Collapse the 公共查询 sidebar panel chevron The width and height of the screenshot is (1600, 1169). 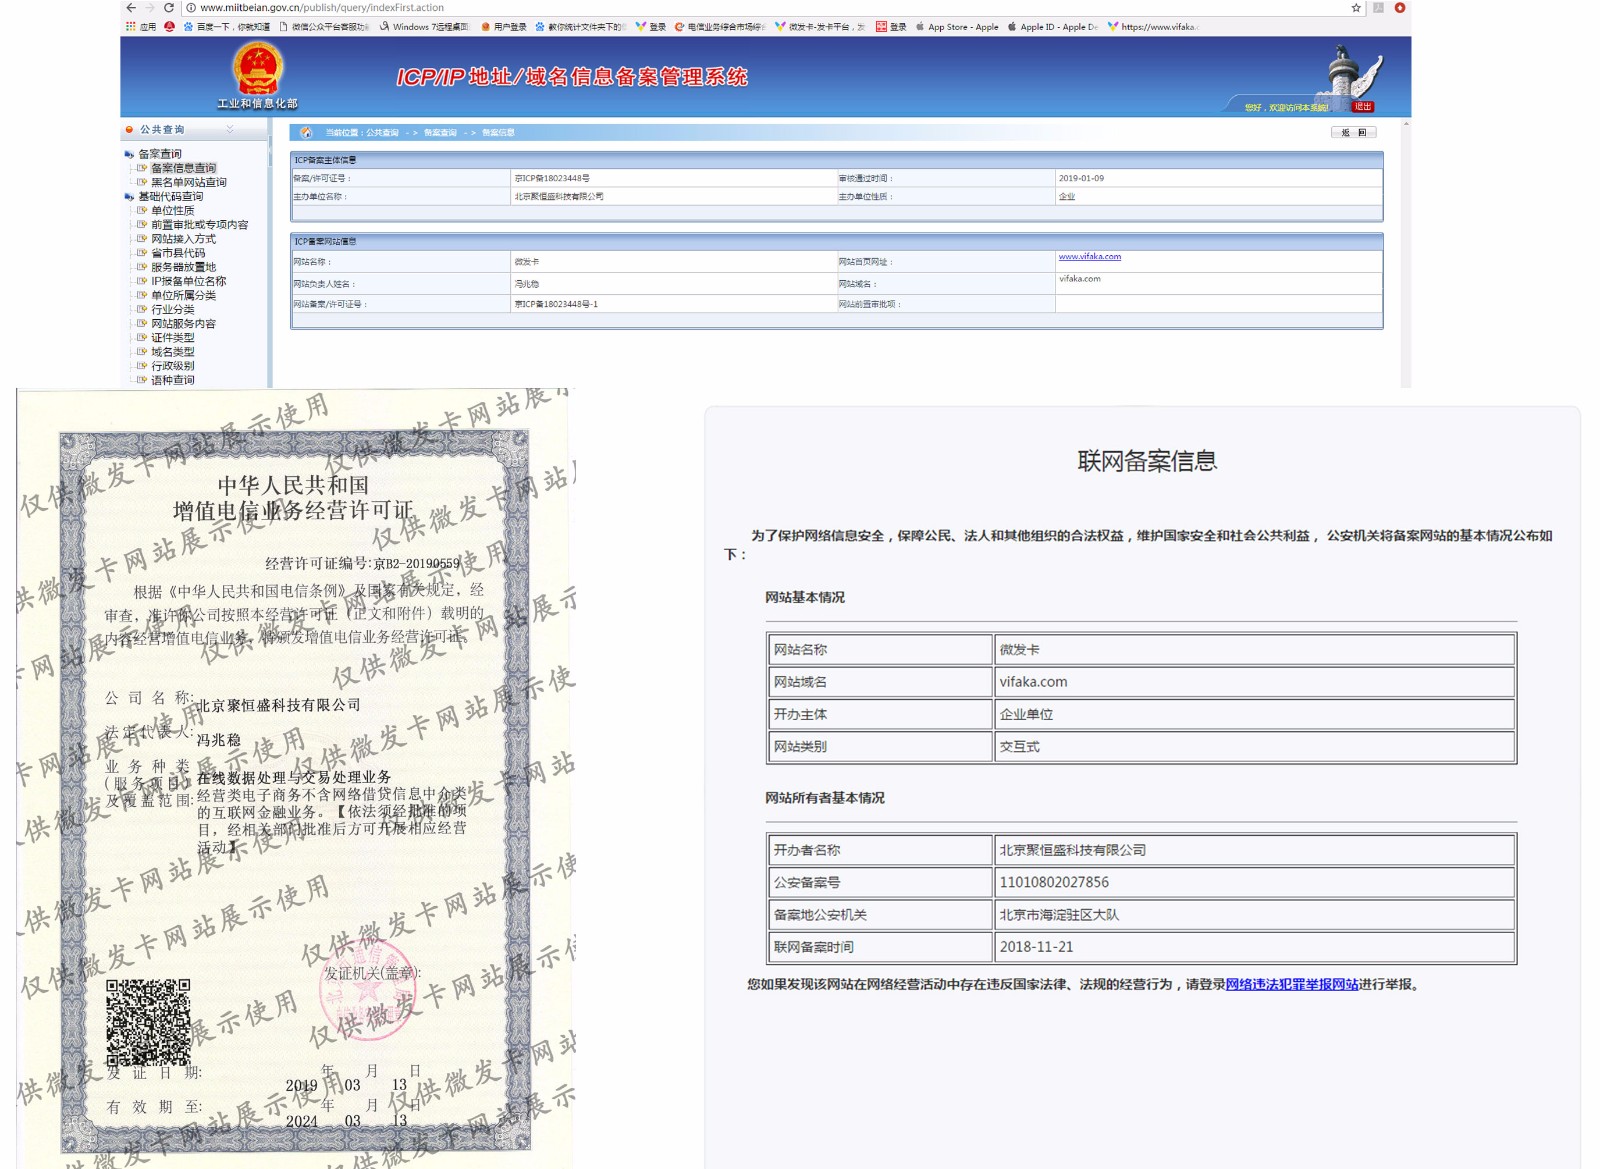click(x=230, y=130)
